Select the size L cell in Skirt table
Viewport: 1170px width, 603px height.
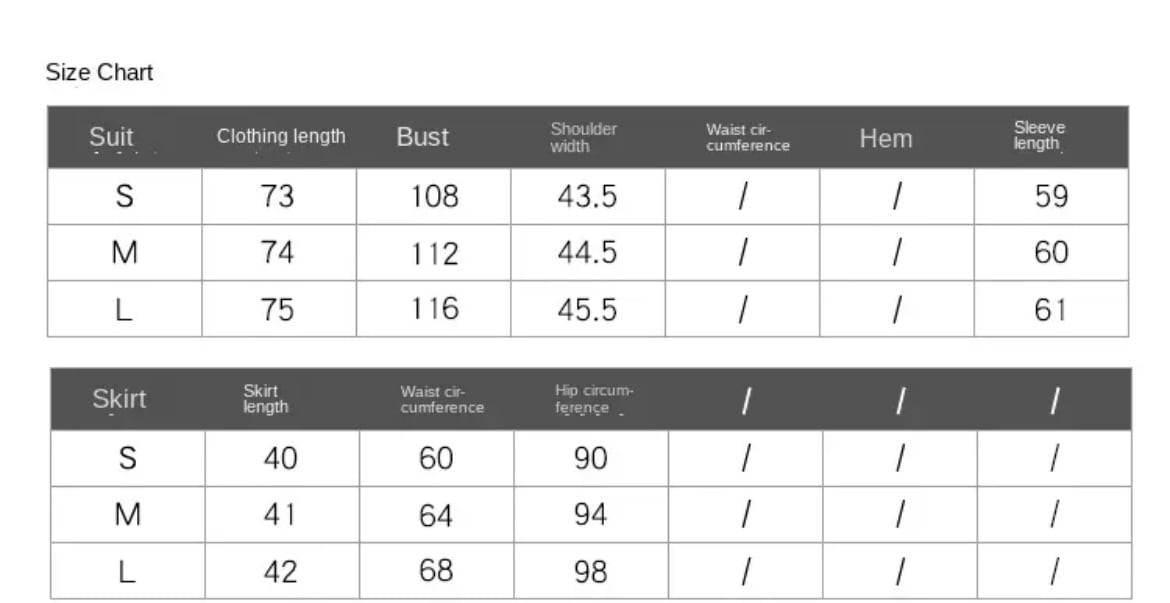(x=127, y=571)
